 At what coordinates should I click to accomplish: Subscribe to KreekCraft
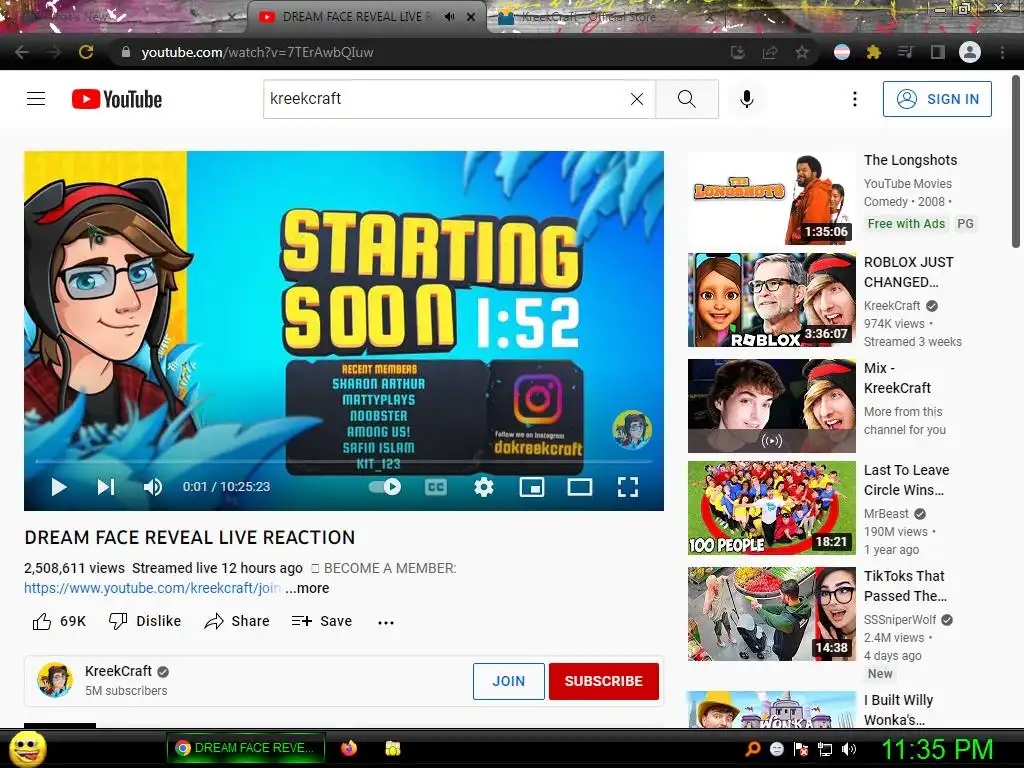click(x=603, y=681)
